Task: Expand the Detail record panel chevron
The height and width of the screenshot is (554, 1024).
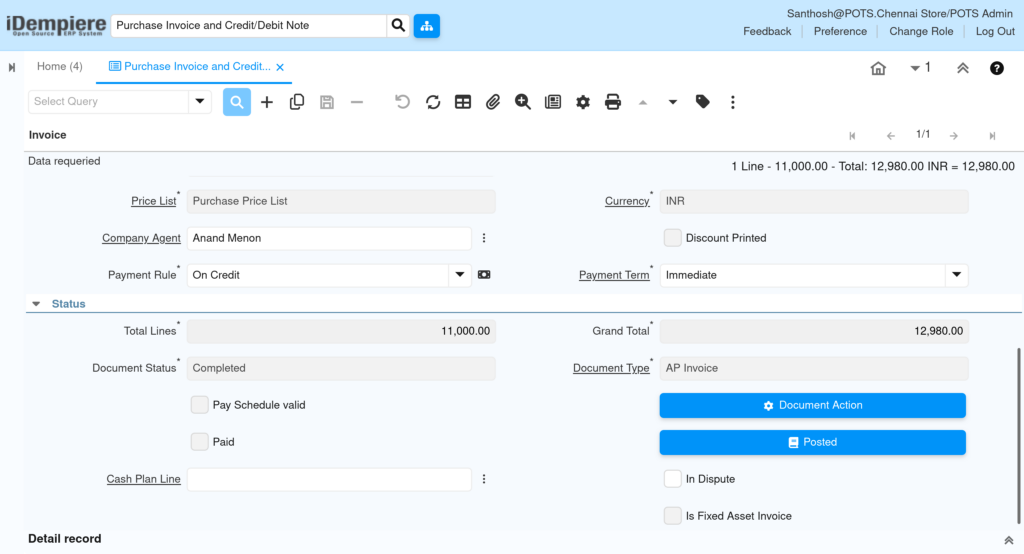Action: (1008, 540)
